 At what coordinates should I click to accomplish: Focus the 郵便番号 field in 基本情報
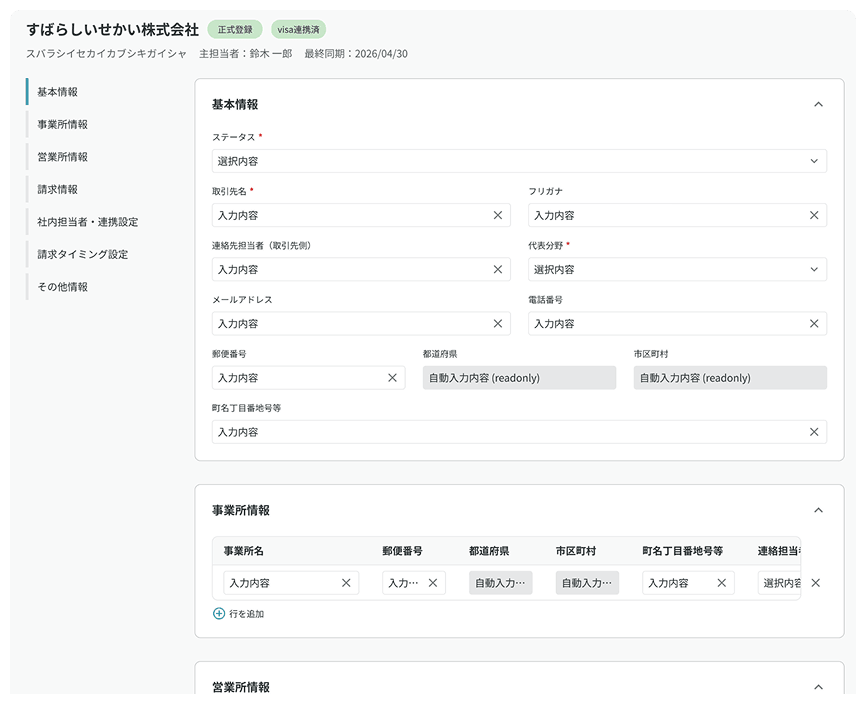308,378
